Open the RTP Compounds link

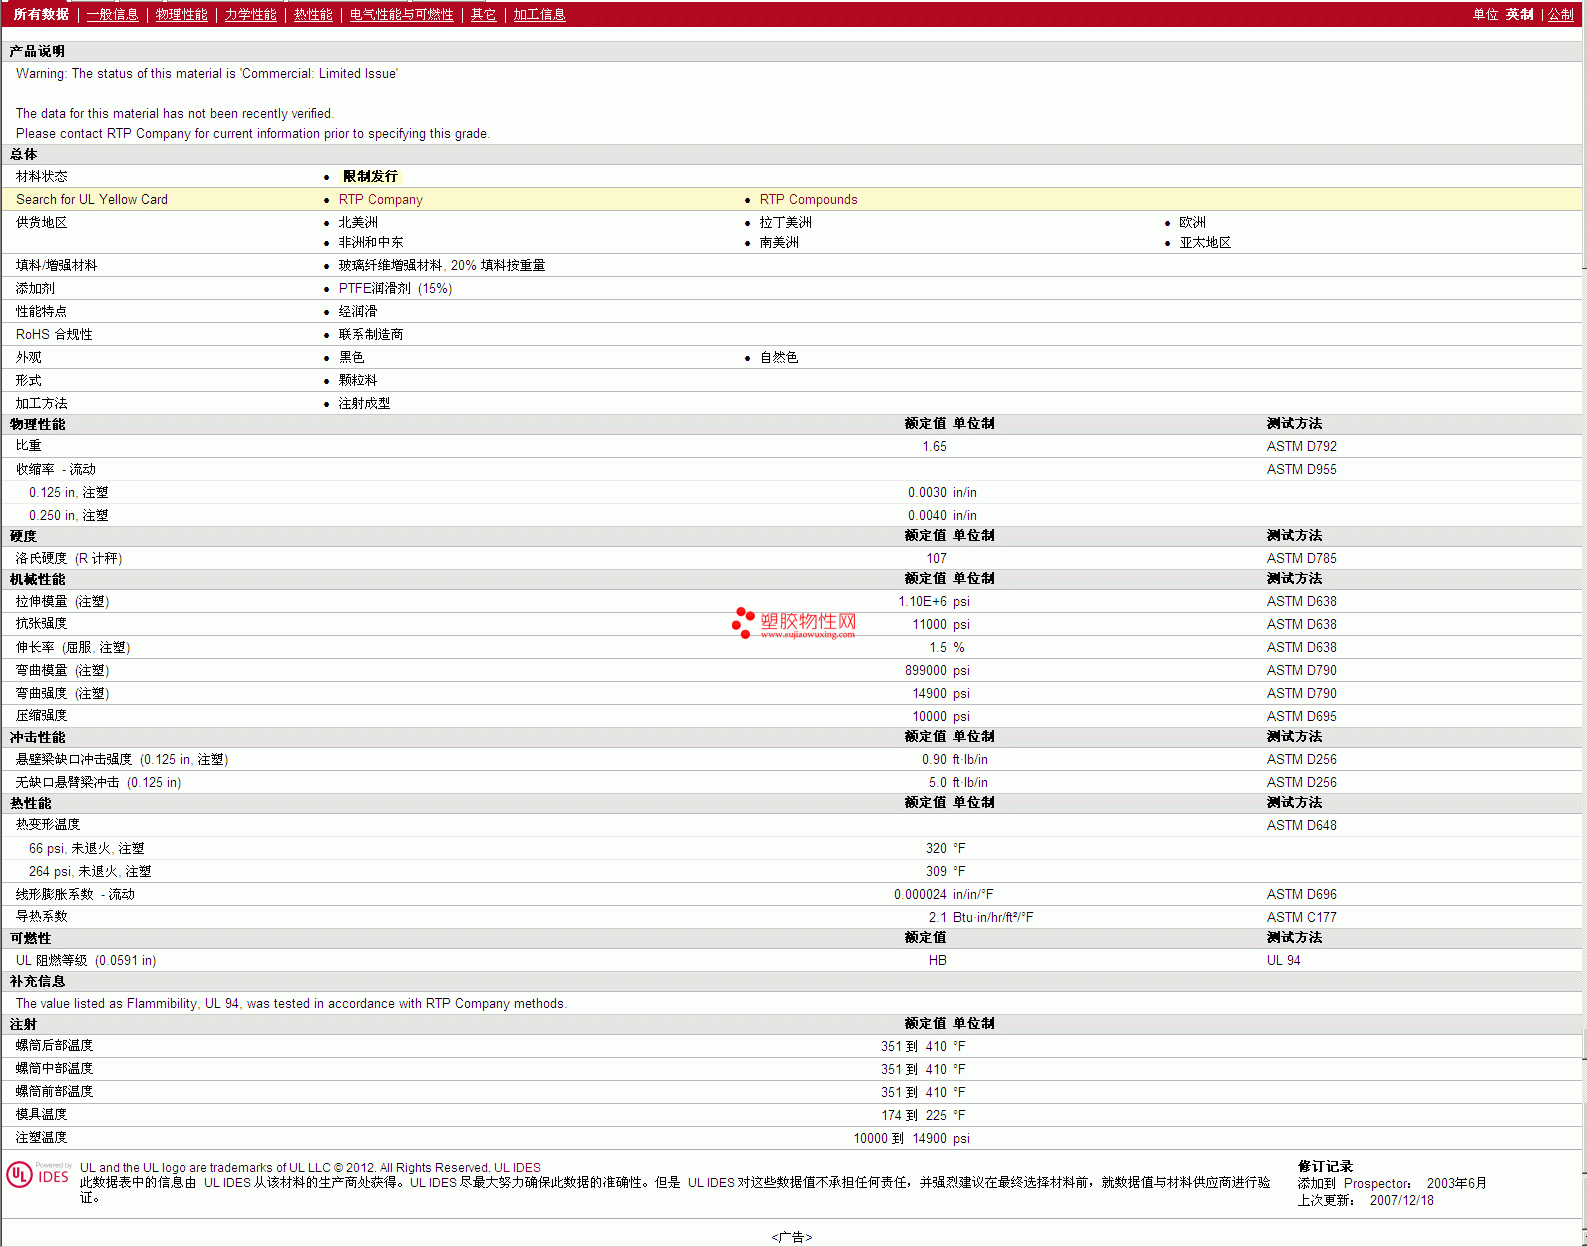coord(808,199)
